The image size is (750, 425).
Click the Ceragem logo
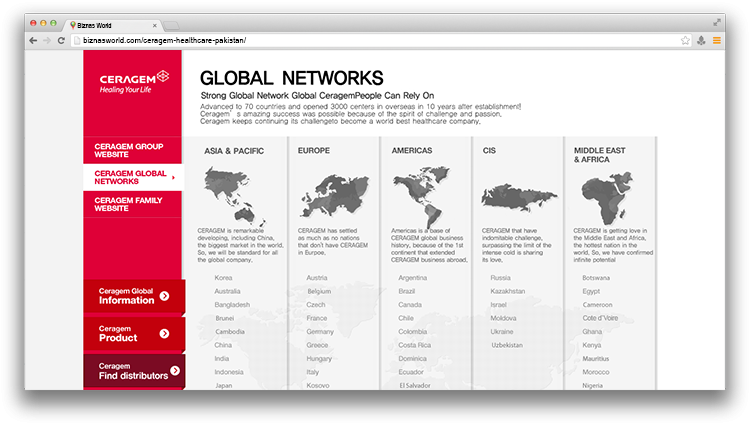pos(133,82)
